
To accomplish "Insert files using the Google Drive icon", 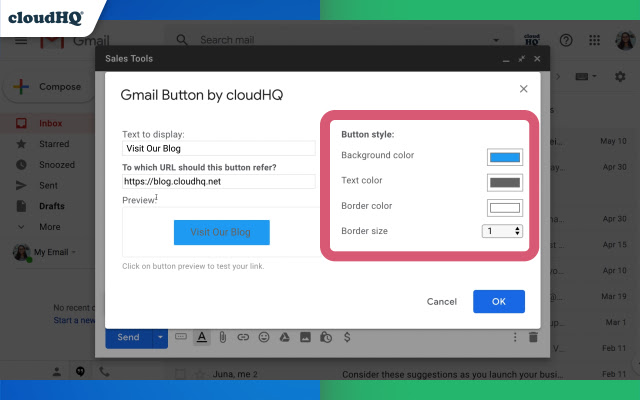I will click(x=284, y=337).
